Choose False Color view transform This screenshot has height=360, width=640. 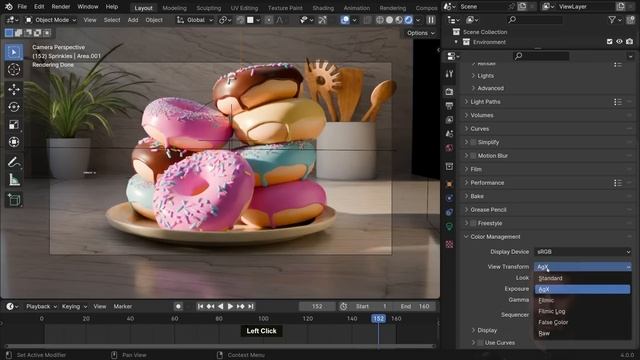point(582,322)
